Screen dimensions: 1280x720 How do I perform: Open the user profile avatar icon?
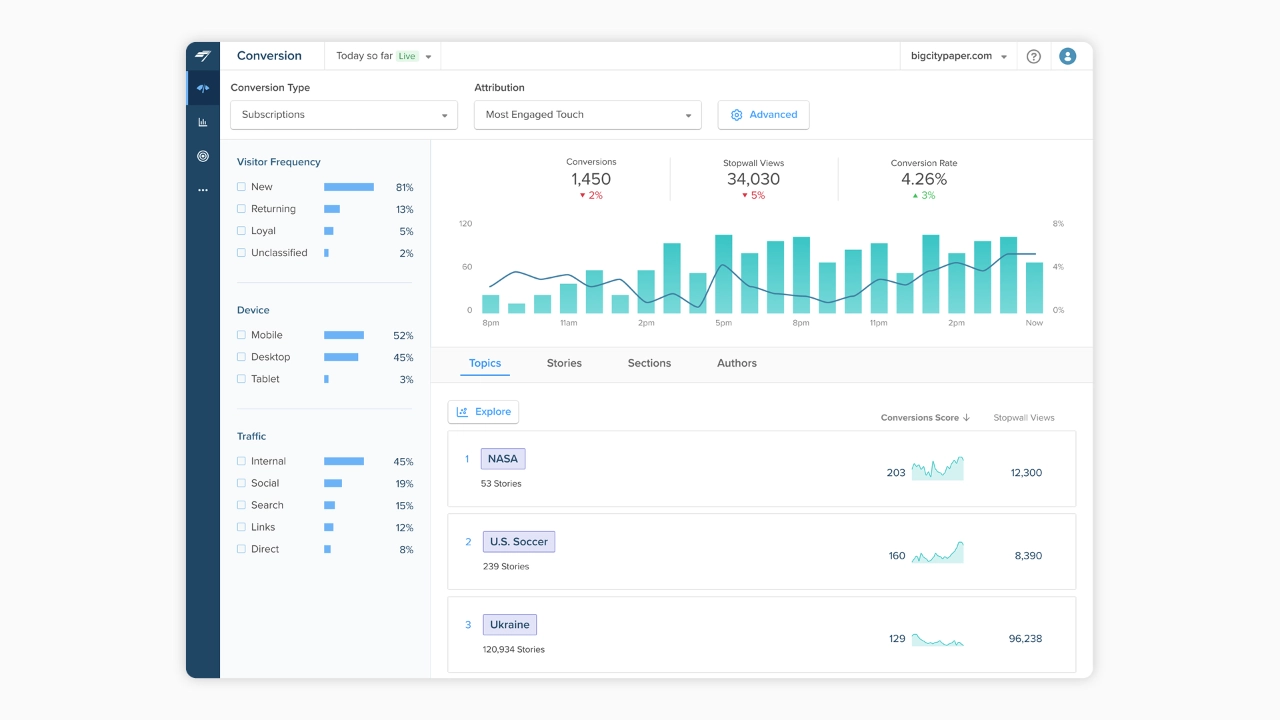point(1068,56)
